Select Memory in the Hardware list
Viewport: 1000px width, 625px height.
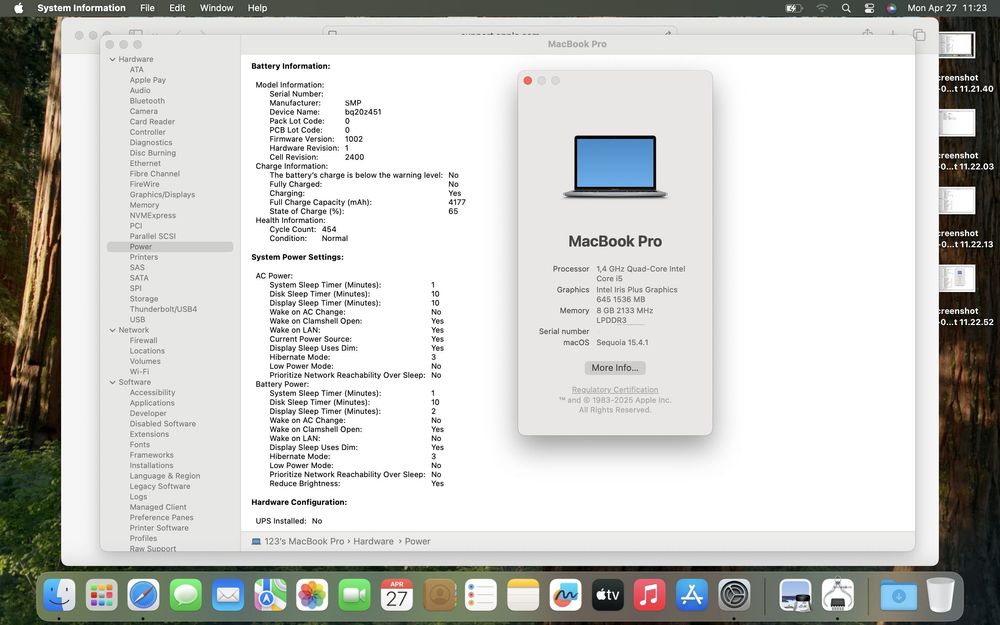pyautogui.click(x=144, y=205)
